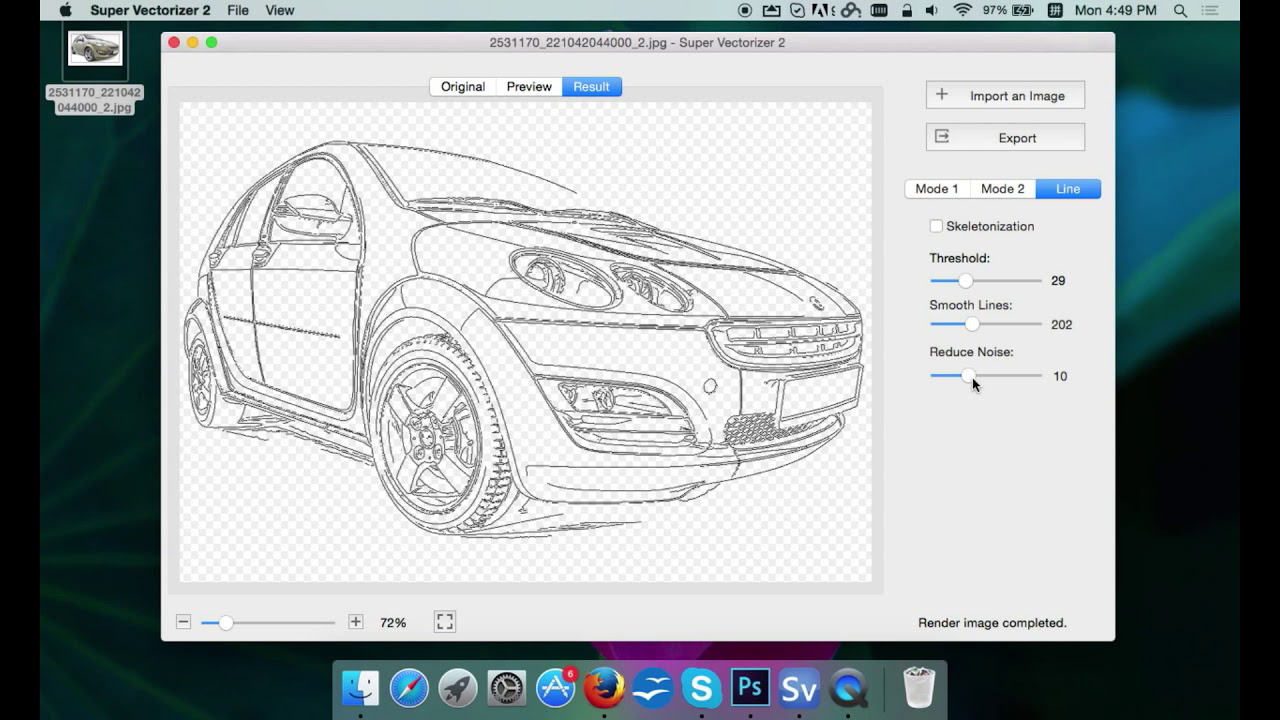Click the fit-to-screen icon near zoom slider
Image resolution: width=1280 pixels, height=720 pixels.
(x=444, y=621)
